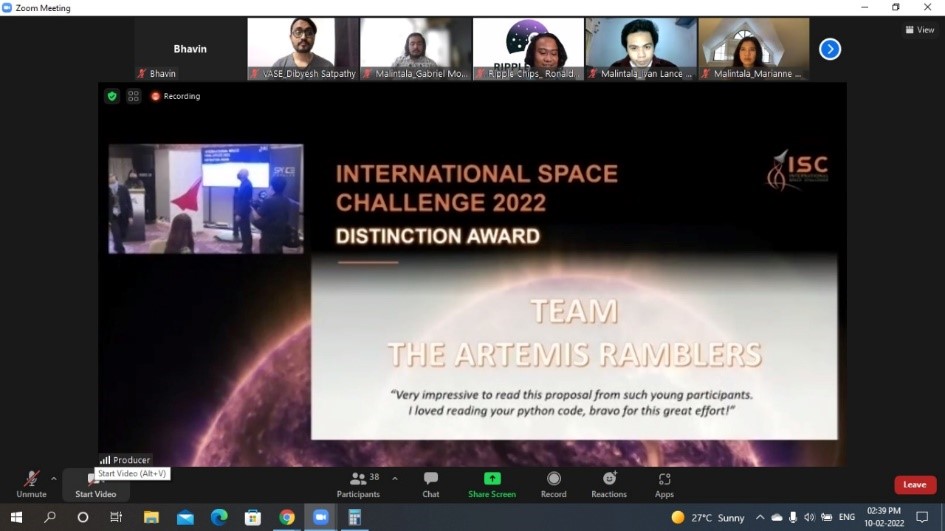The width and height of the screenshot is (945, 531).
Task: Click the Zoom icon on taskbar
Action: point(321,517)
